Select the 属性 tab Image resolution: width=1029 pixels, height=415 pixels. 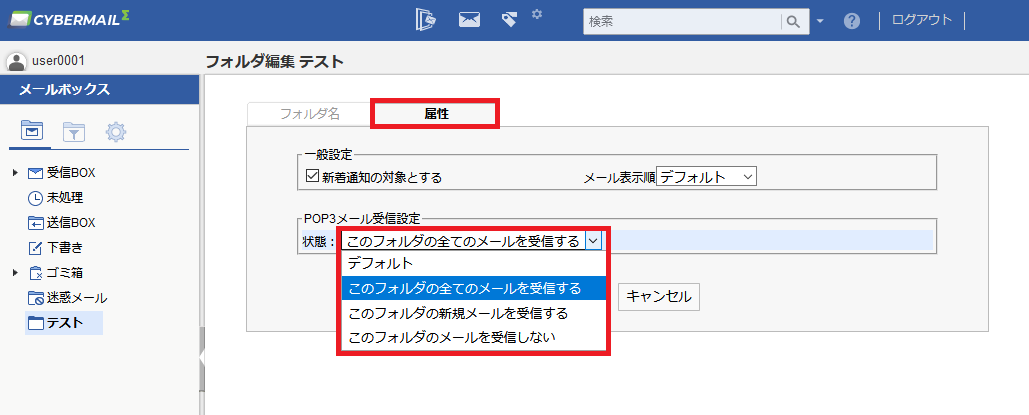[436, 113]
